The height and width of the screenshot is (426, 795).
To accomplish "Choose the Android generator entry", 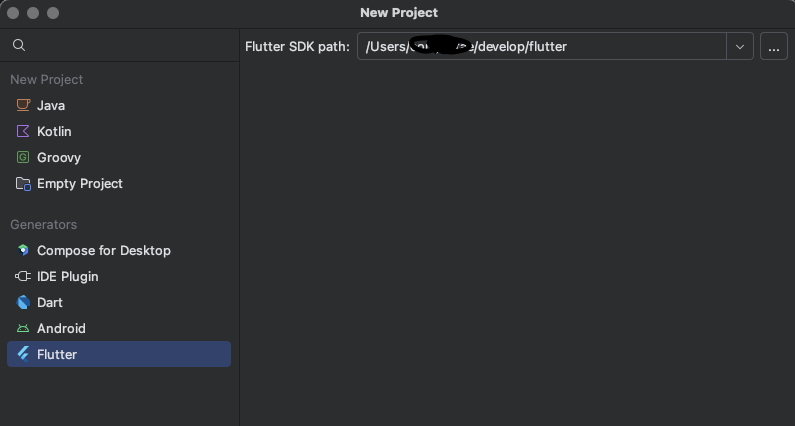I will [x=119, y=328].
